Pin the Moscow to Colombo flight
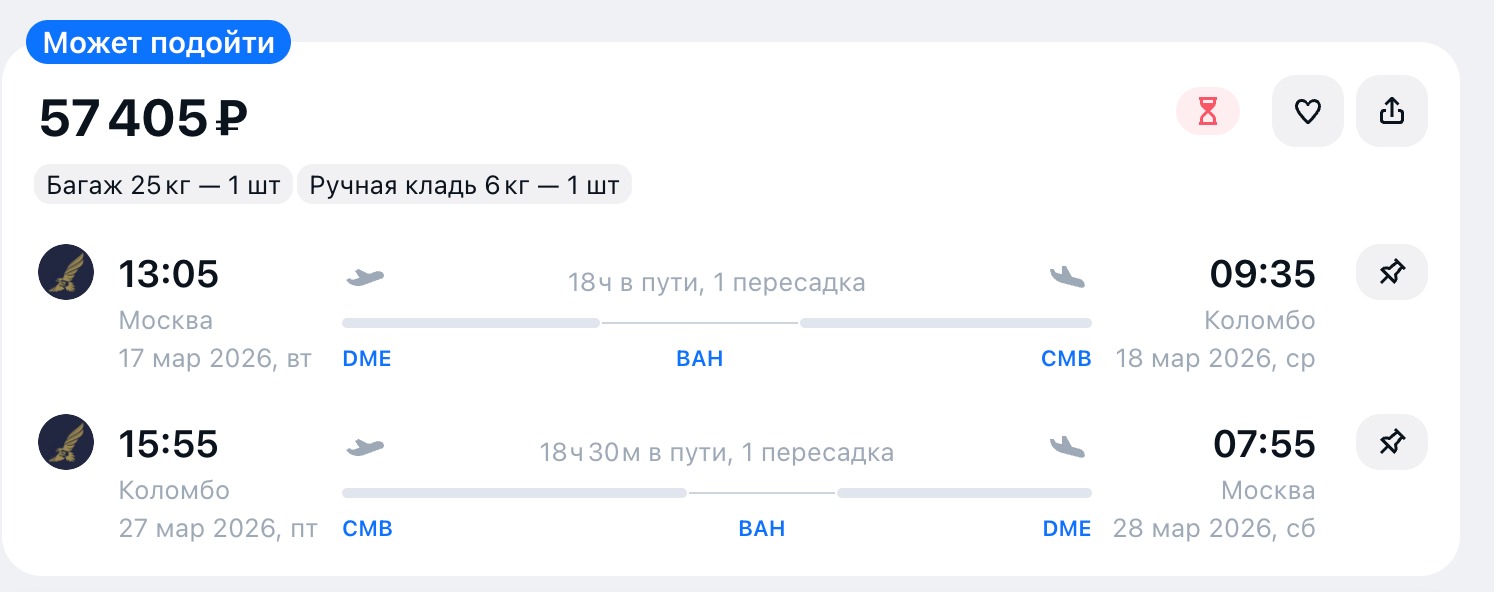Viewport: 1494px width, 592px height. 1391,272
